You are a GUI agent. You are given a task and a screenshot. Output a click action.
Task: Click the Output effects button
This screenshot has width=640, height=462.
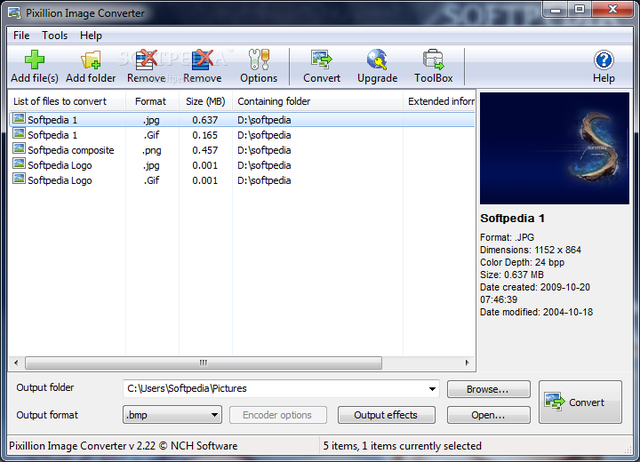(386, 415)
